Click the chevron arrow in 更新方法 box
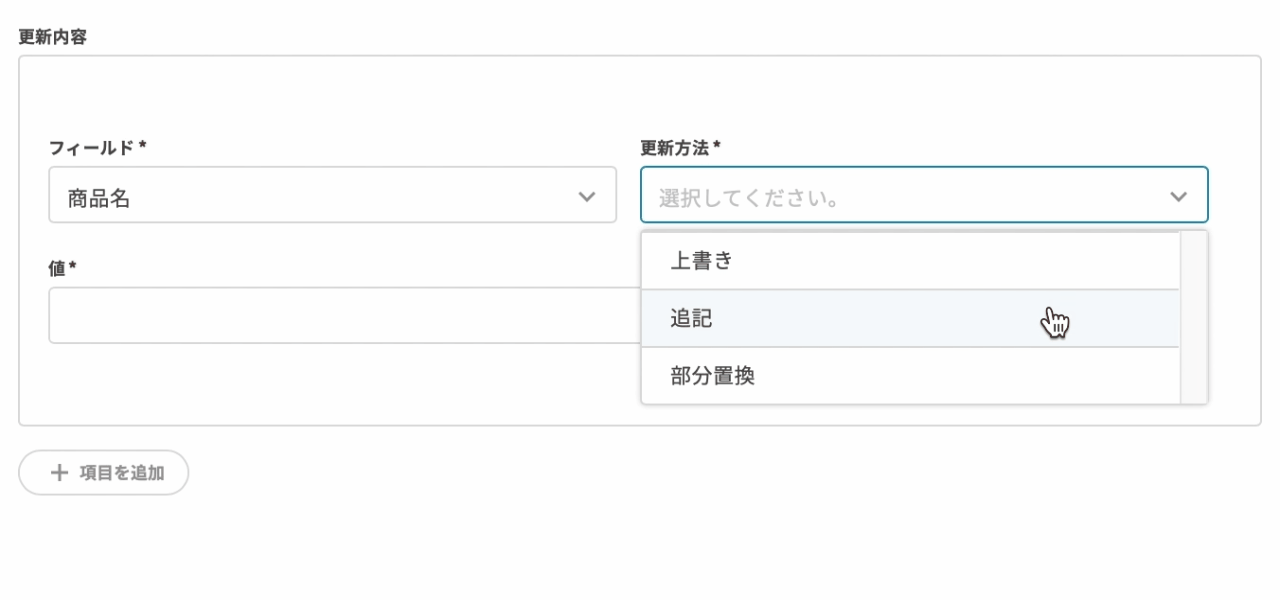Viewport: 1280px width, 600px height. tap(1178, 196)
